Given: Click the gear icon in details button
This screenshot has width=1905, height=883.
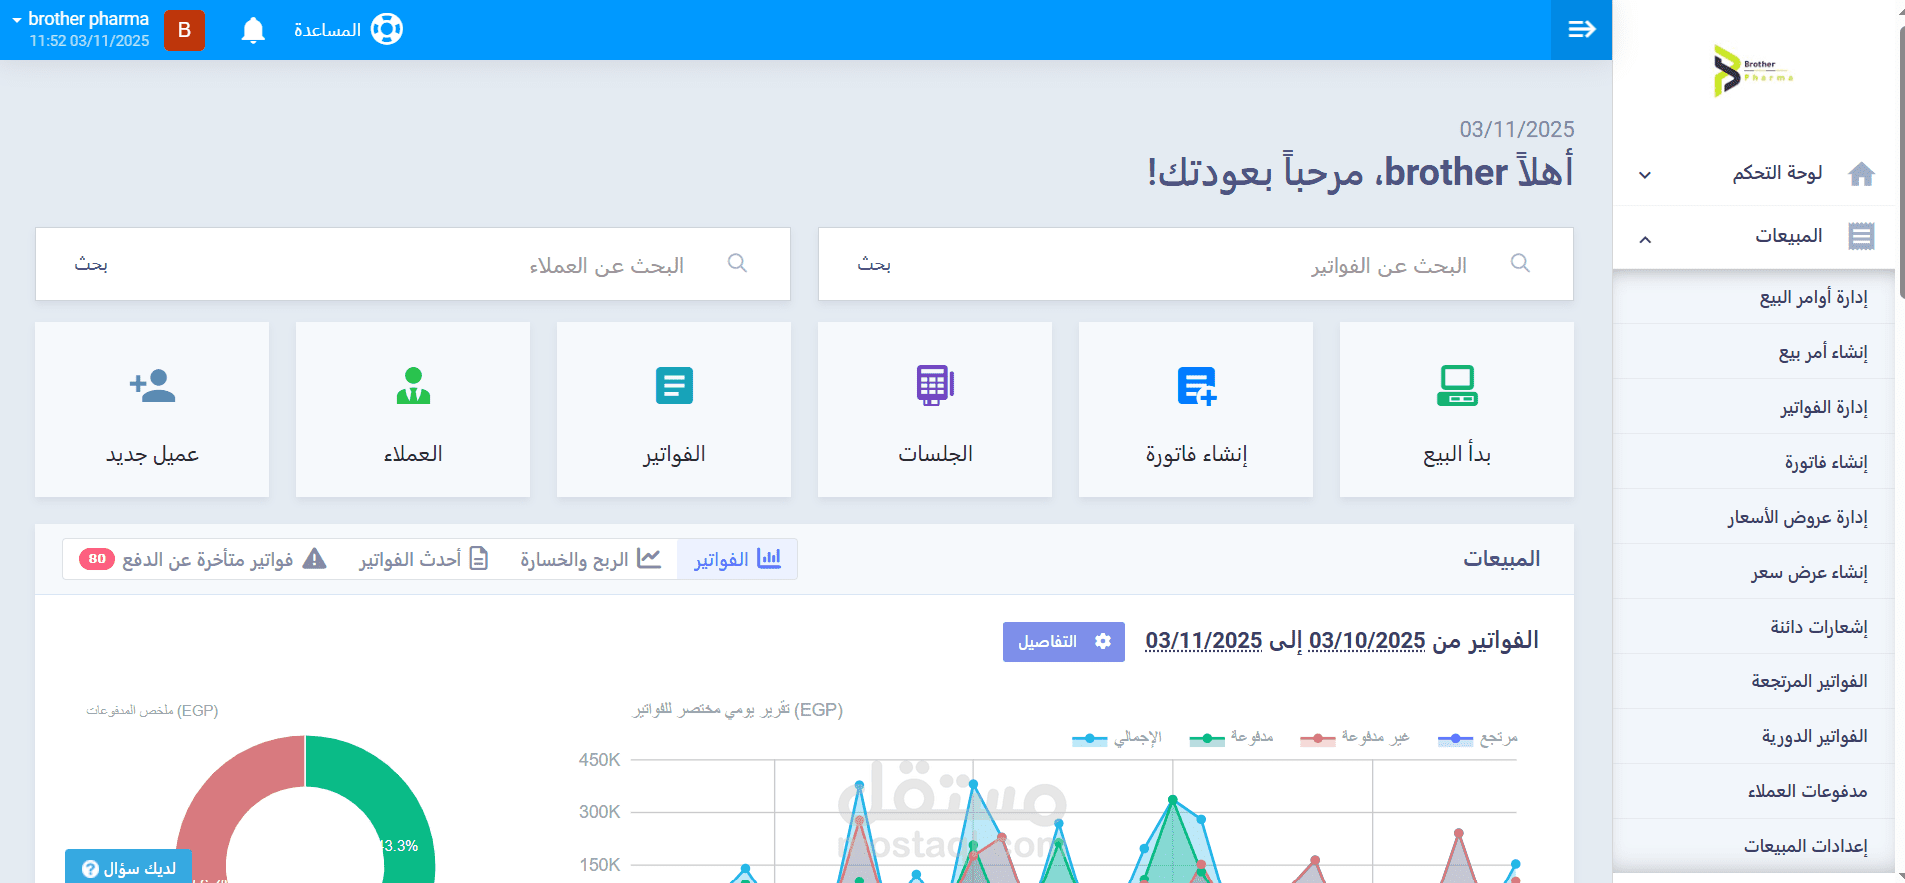Looking at the screenshot, I should (1103, 641).
